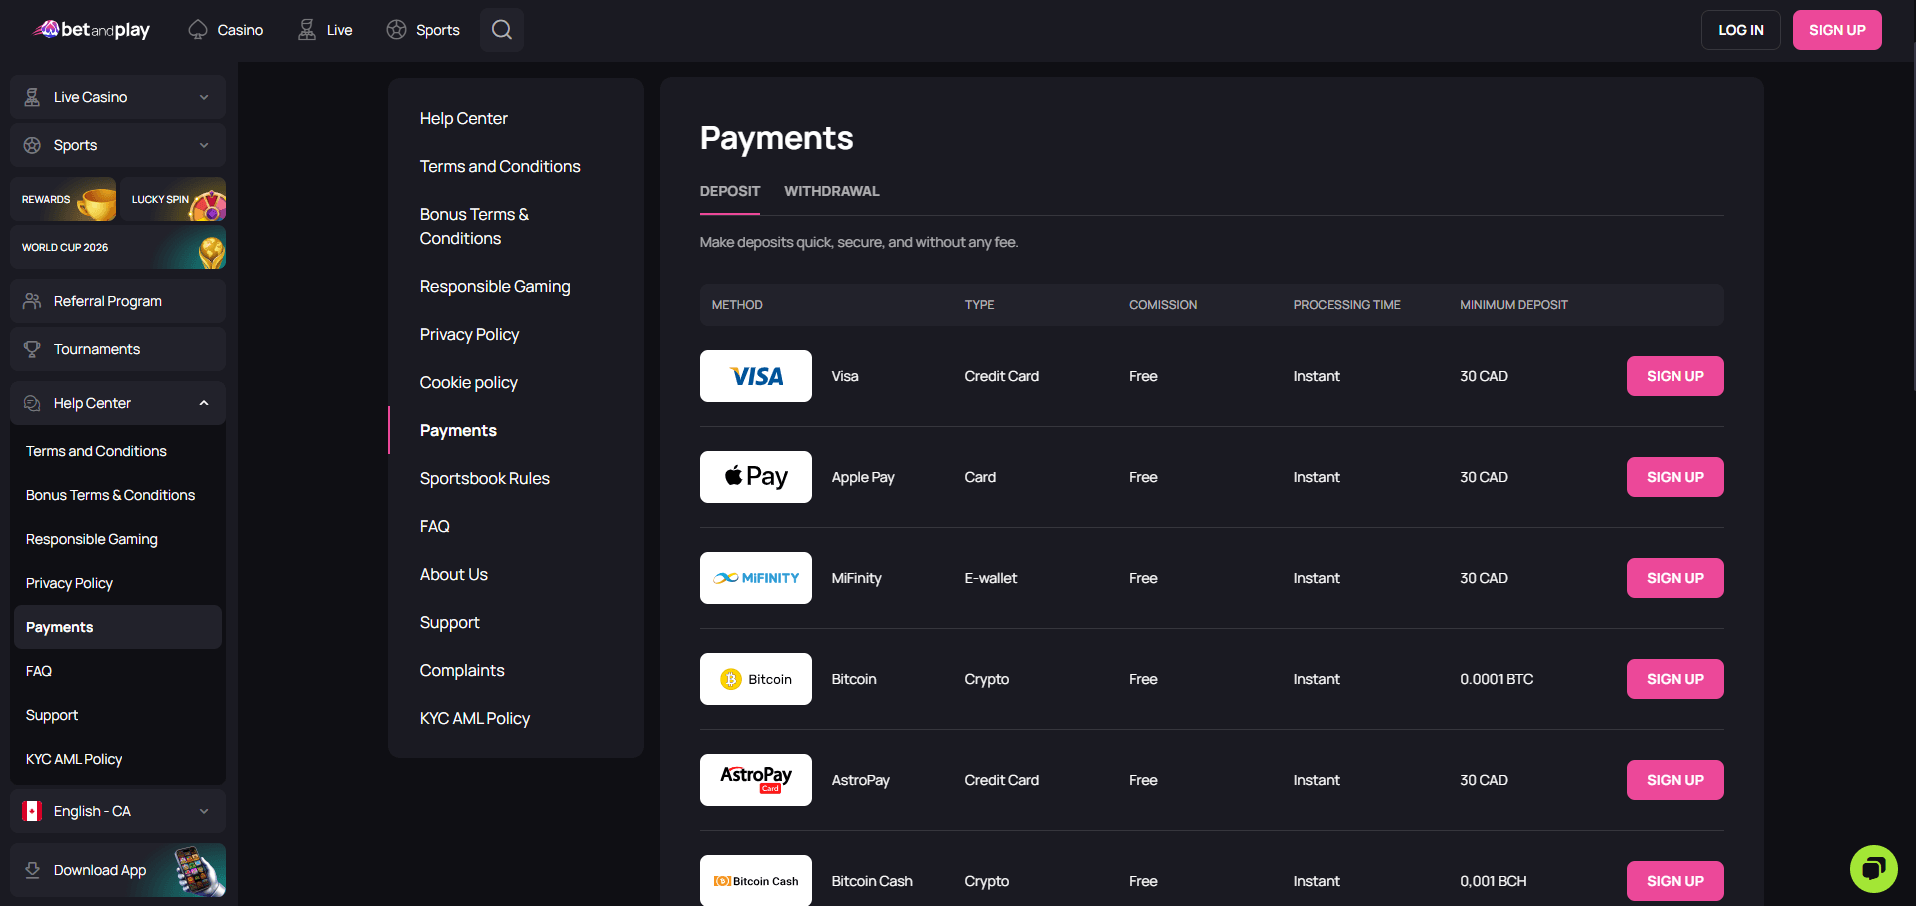Open the World Cup 2026 banner
The image size is (1916, 906).
tap(118, 247)
